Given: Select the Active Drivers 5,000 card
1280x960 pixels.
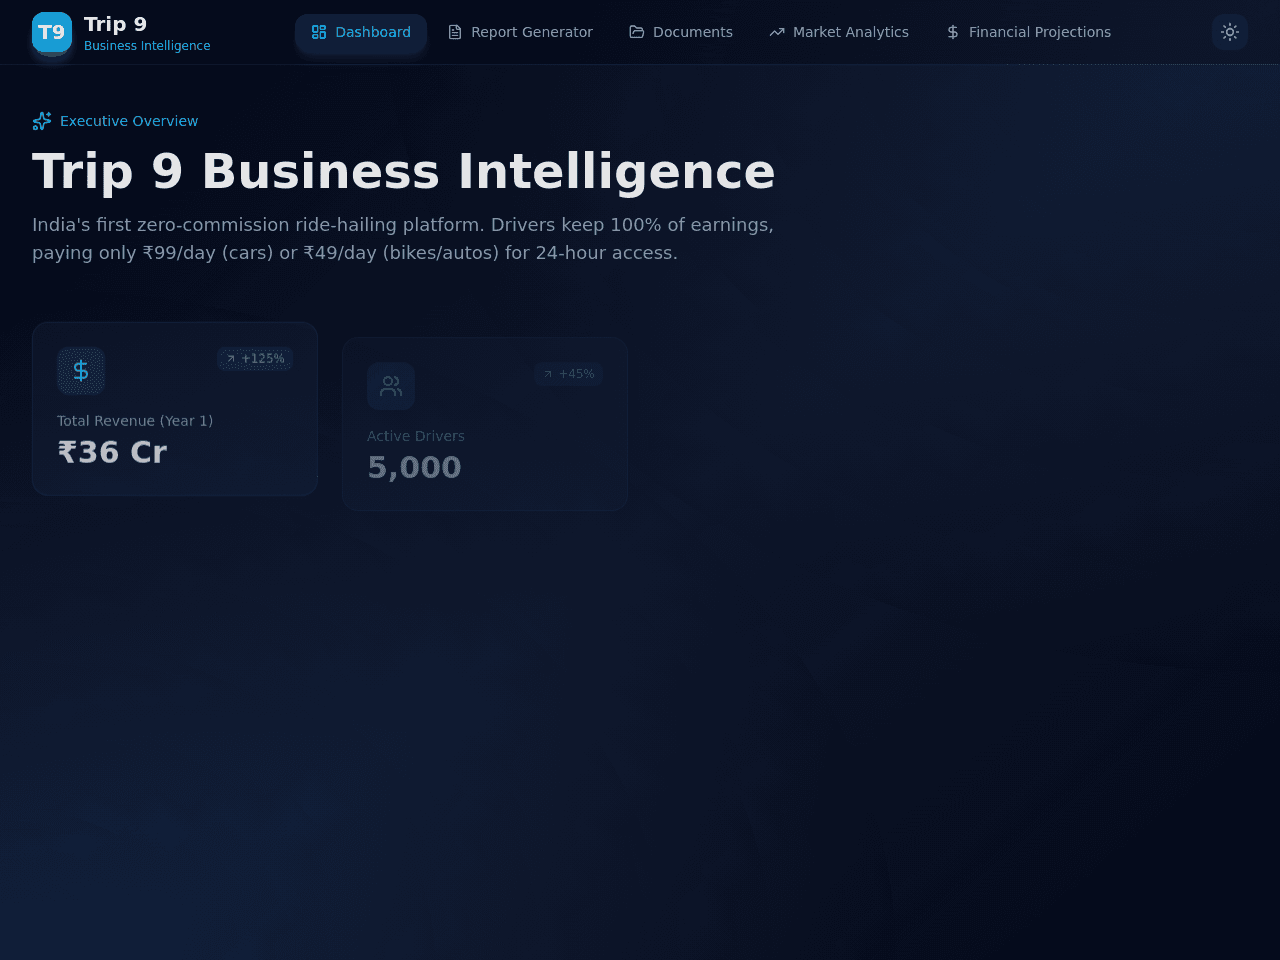Looking at the screenshot, I should (x=485, y=424).
